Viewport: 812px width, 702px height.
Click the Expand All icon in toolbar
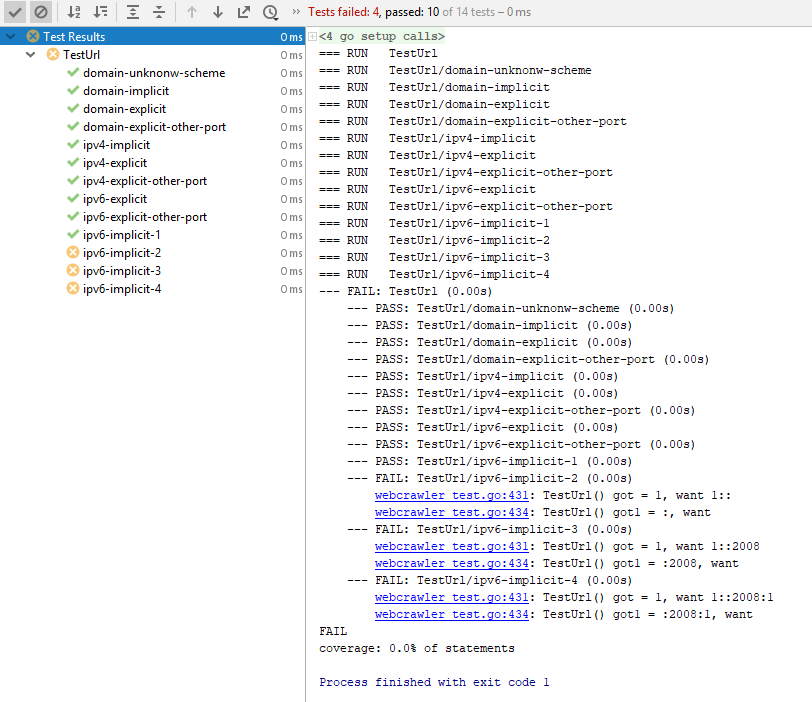tap(133, 12)
